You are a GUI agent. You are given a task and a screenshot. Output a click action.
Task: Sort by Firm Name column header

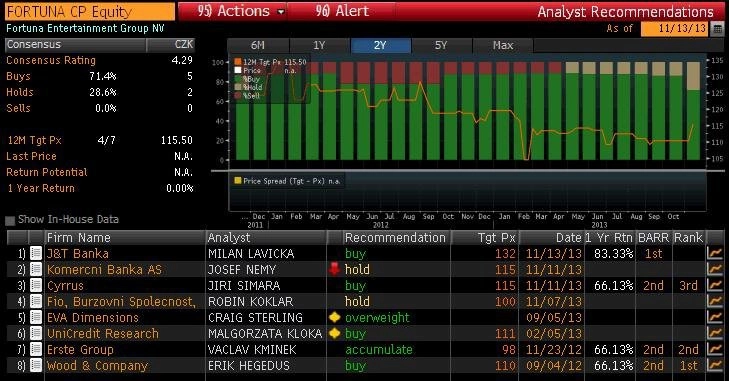tap(124, 238)
